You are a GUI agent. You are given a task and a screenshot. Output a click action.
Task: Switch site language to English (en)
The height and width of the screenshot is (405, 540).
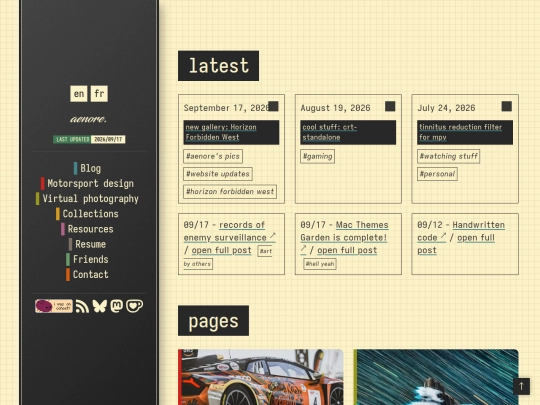(79, 94)
